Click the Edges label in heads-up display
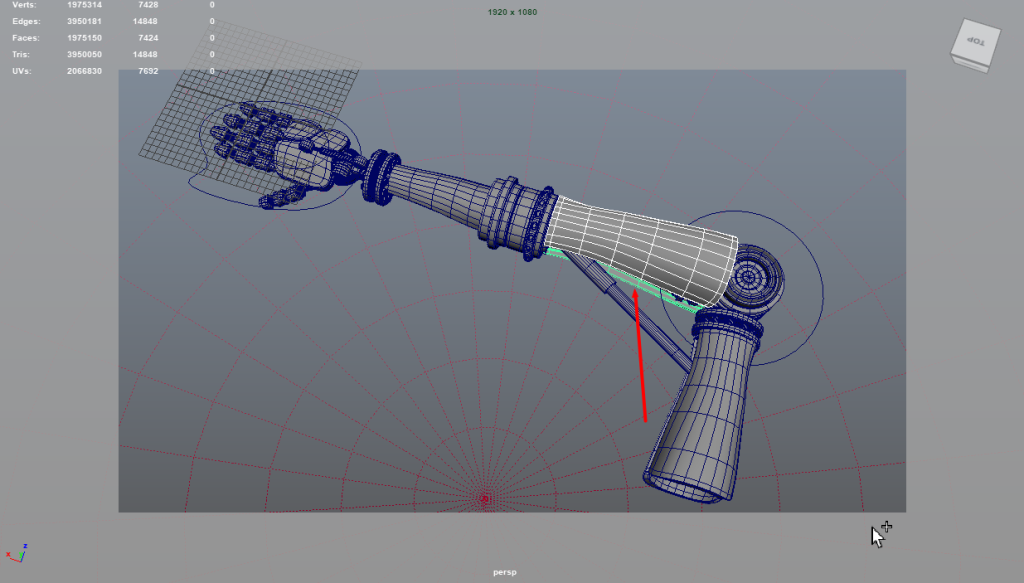Image resolution: width=1024 pixels, height=583 pixels. pyautogui.click(x=26, y=21)
